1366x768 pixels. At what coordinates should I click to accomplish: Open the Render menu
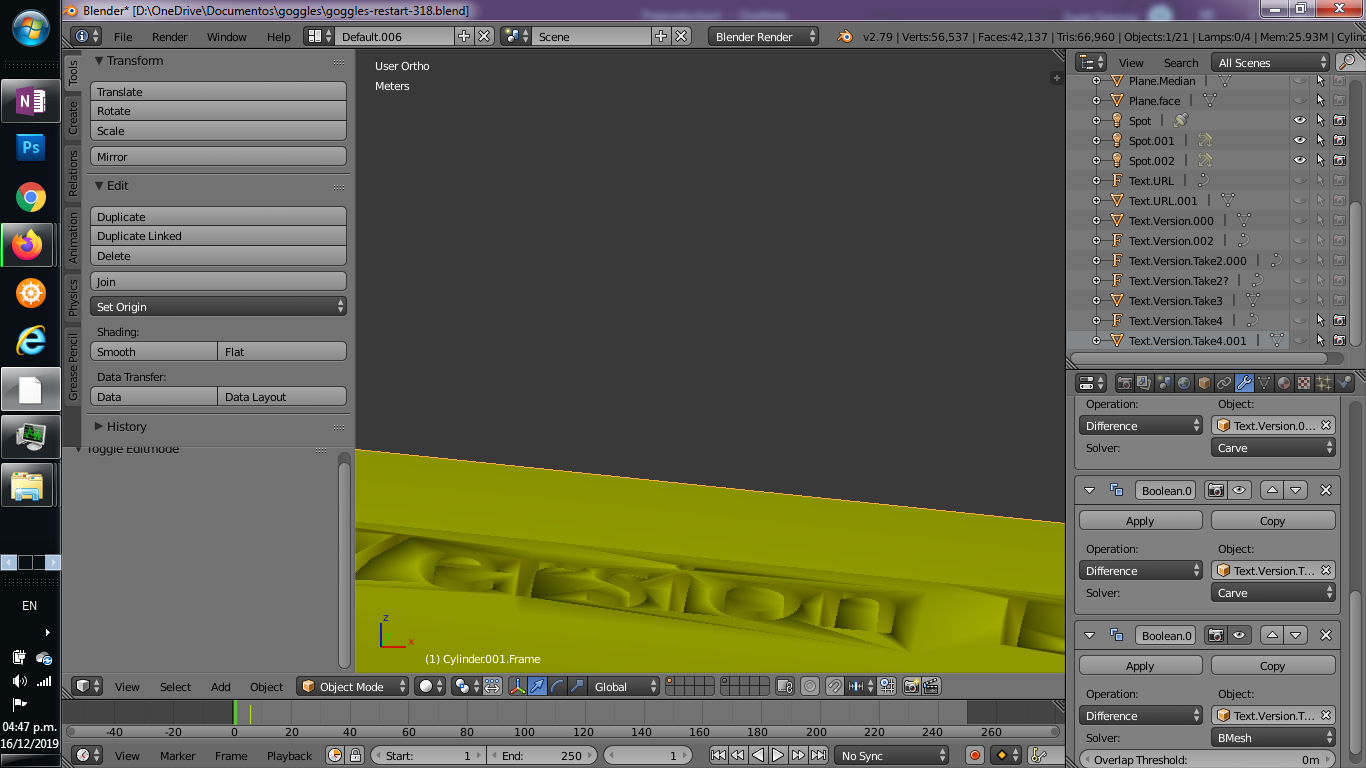pos(170,37)
